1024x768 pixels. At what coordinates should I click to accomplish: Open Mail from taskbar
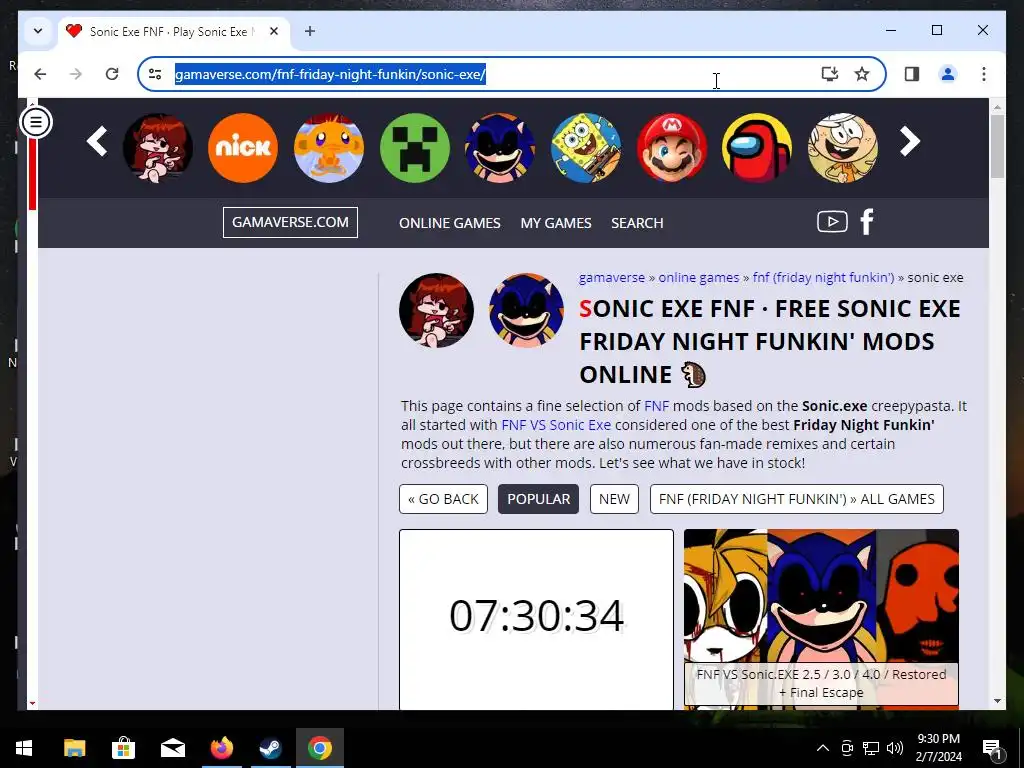coord(172,748)
